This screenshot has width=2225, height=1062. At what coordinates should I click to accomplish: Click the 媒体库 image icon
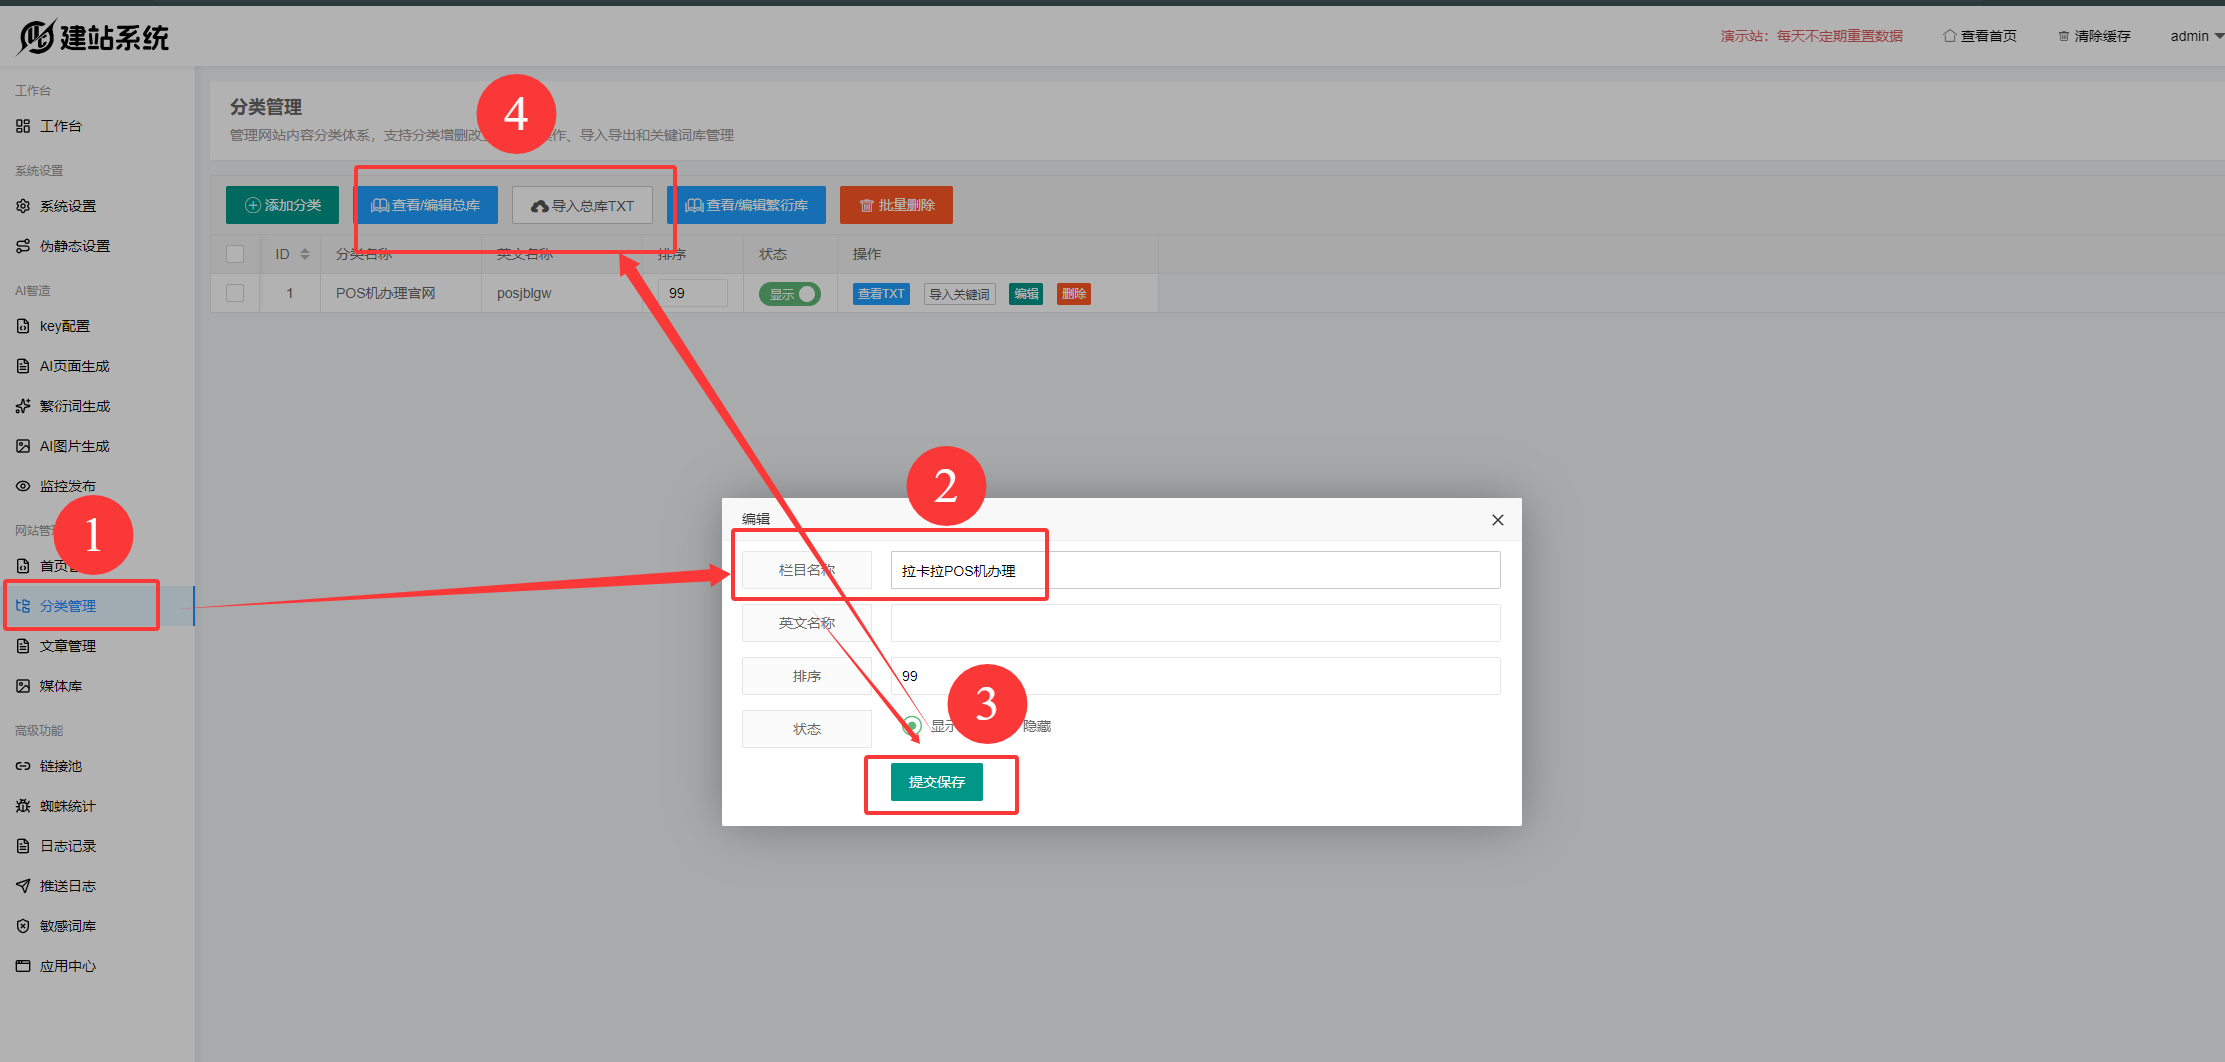point(23,686)
